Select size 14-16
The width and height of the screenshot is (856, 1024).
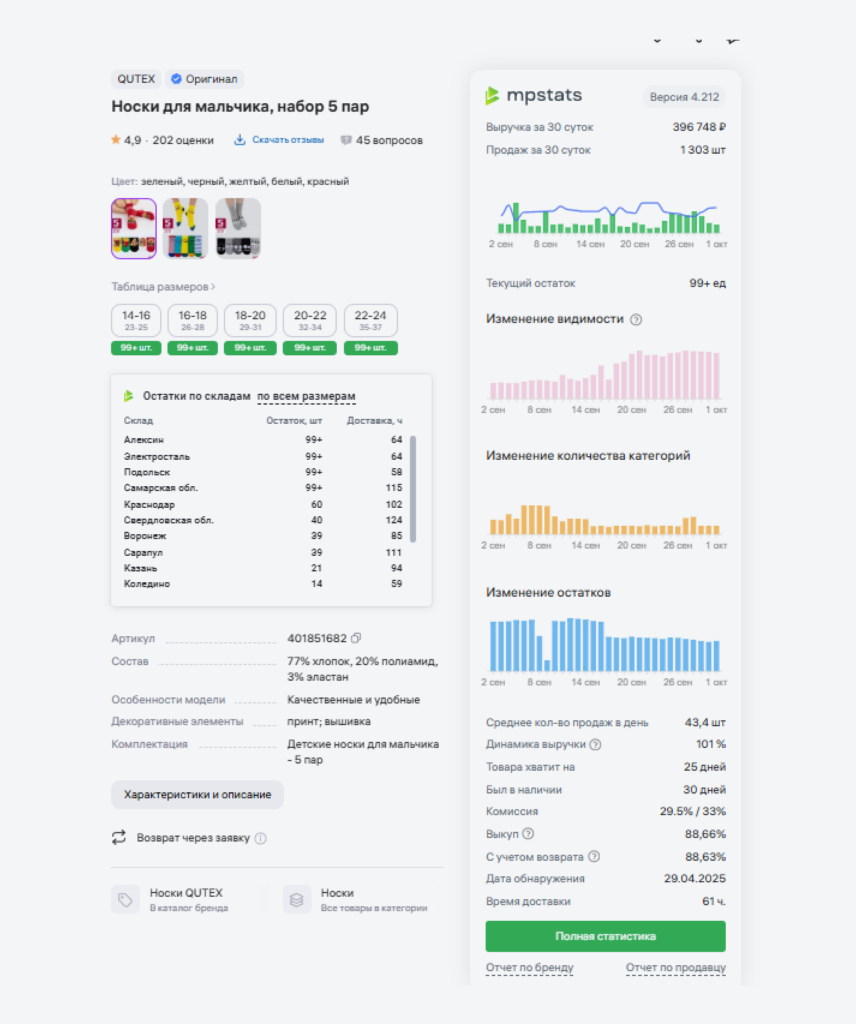(136, 320)
